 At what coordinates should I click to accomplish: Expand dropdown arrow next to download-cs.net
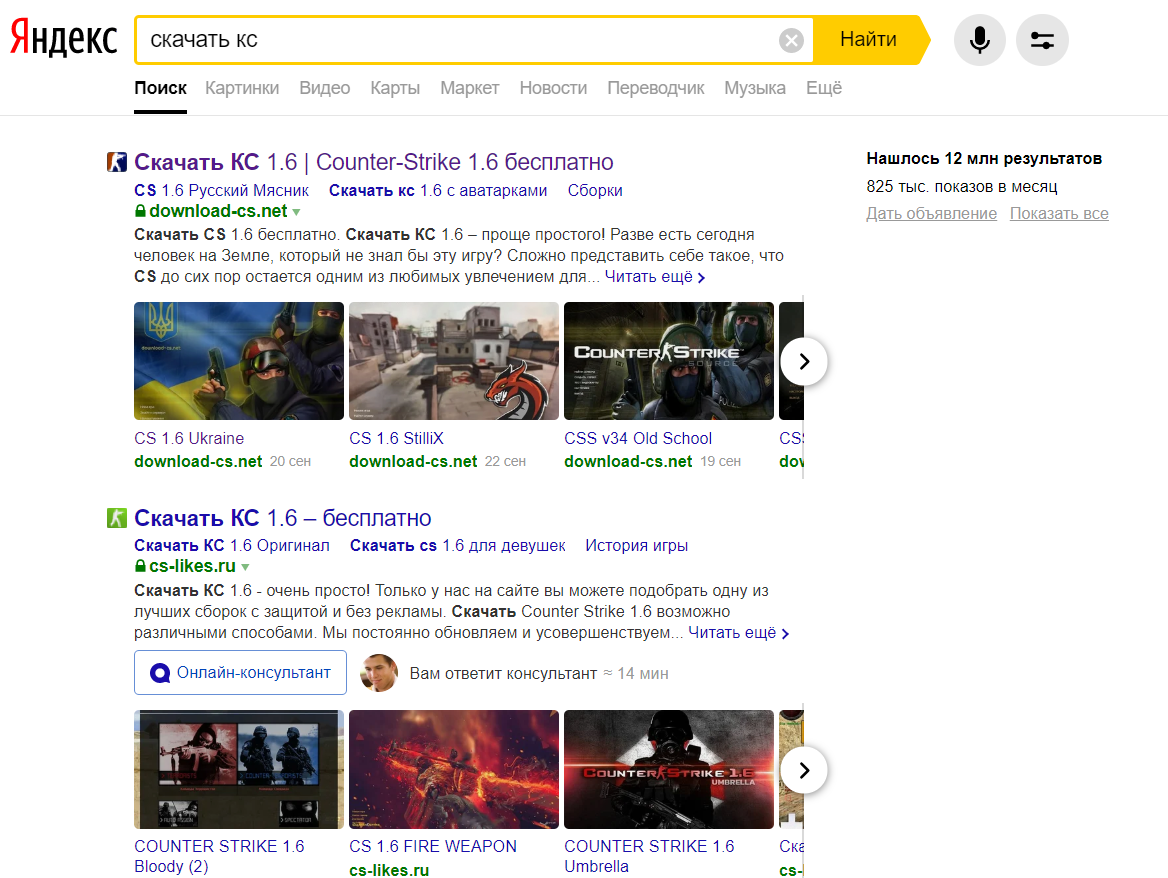pyautogui.click(x=296, y=212)
